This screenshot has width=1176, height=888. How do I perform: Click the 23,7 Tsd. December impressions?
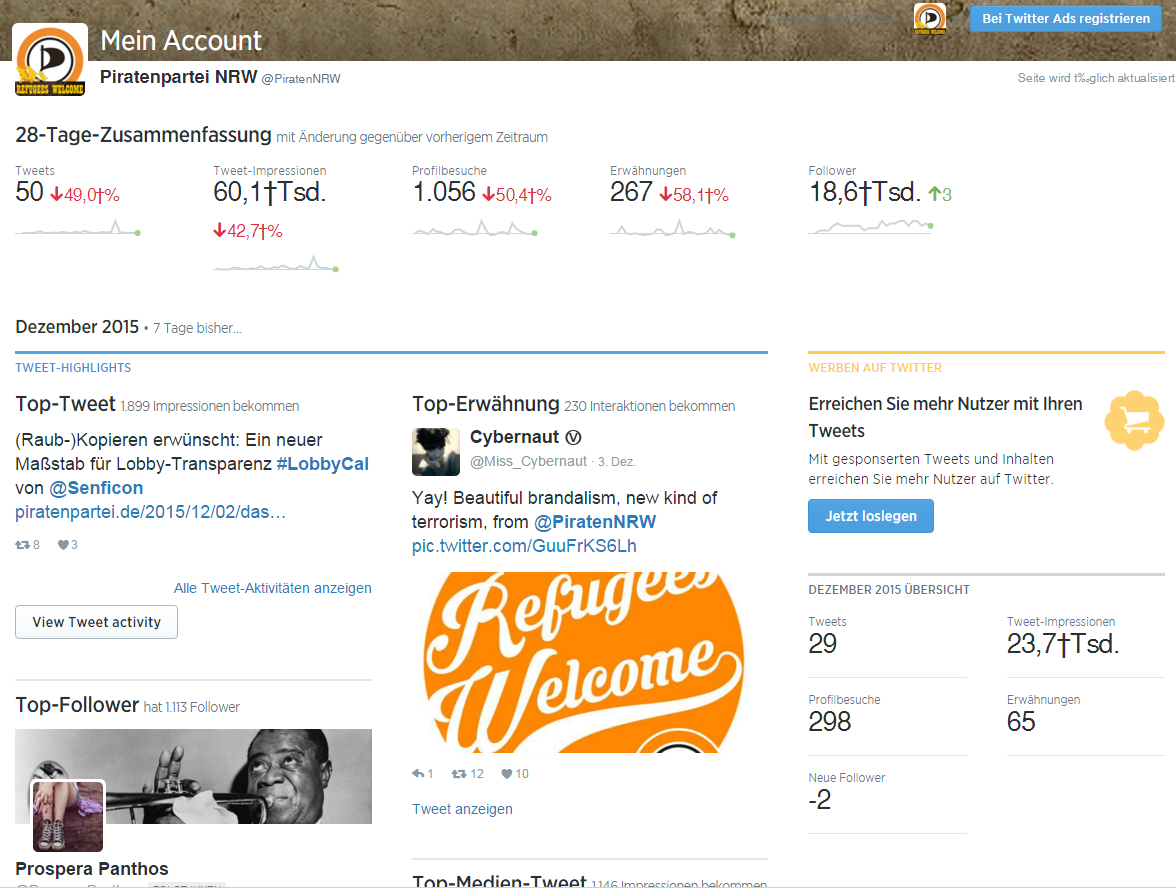point(1063,644)
